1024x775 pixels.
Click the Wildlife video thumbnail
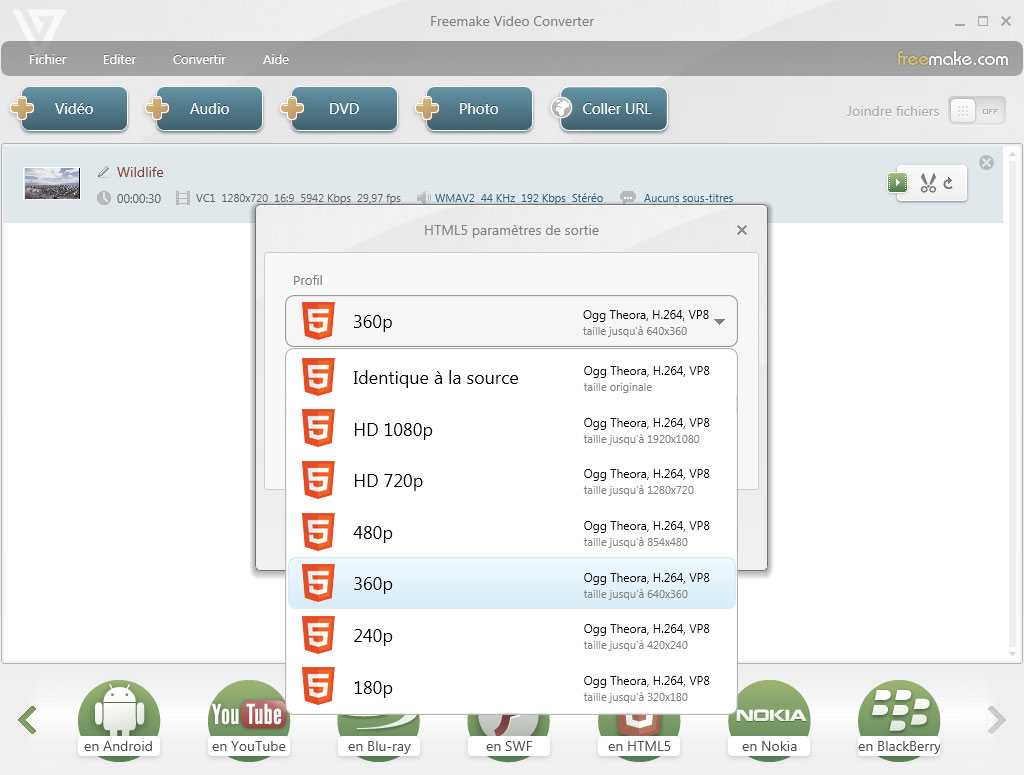pyautogui.click(x=51, y=183)
